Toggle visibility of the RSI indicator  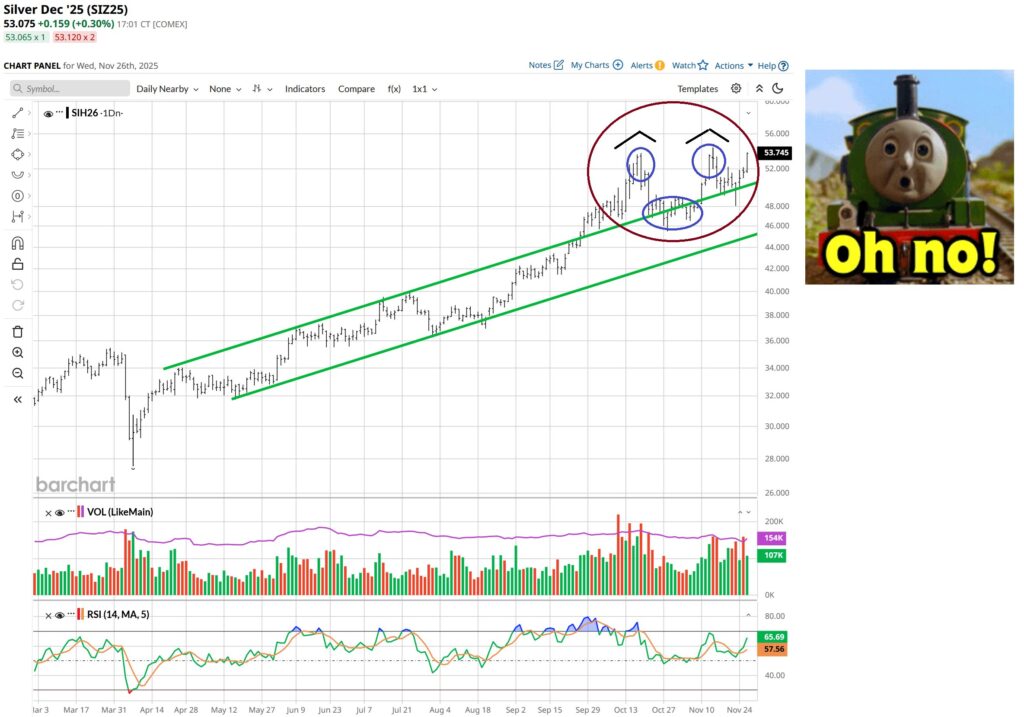pos(60,615)
